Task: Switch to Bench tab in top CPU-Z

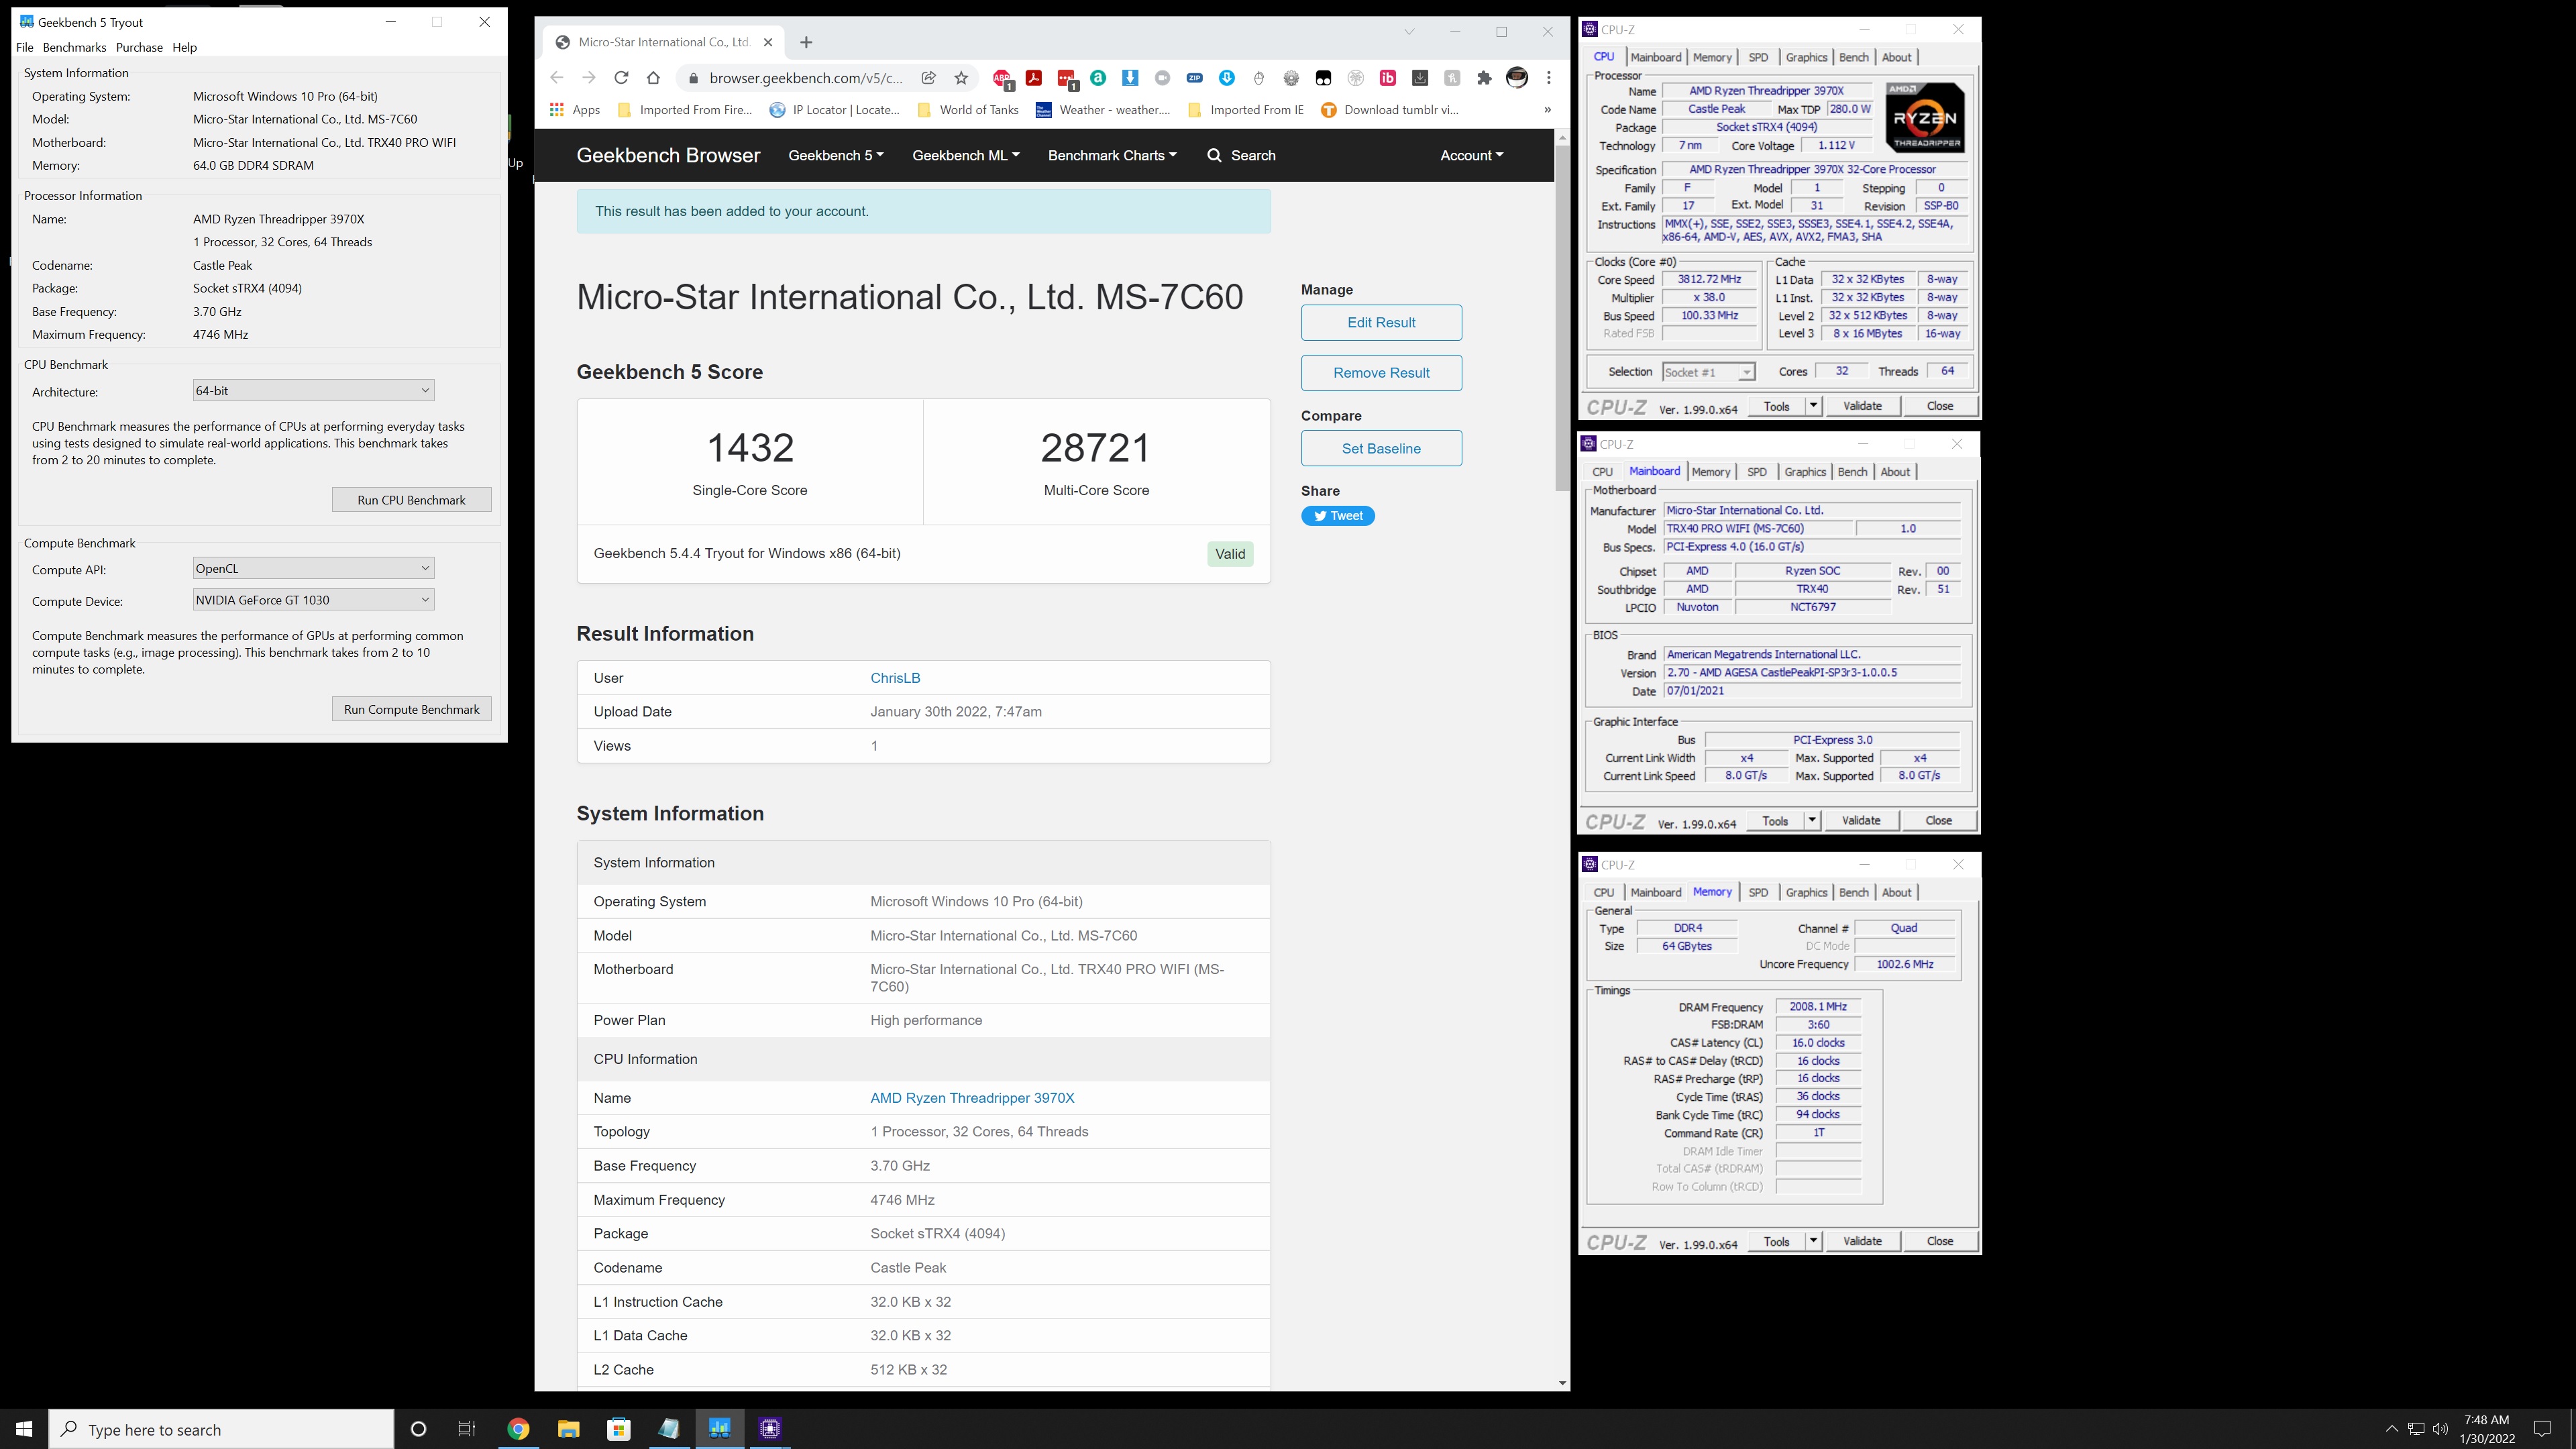Action: (x=1853, y=57)
